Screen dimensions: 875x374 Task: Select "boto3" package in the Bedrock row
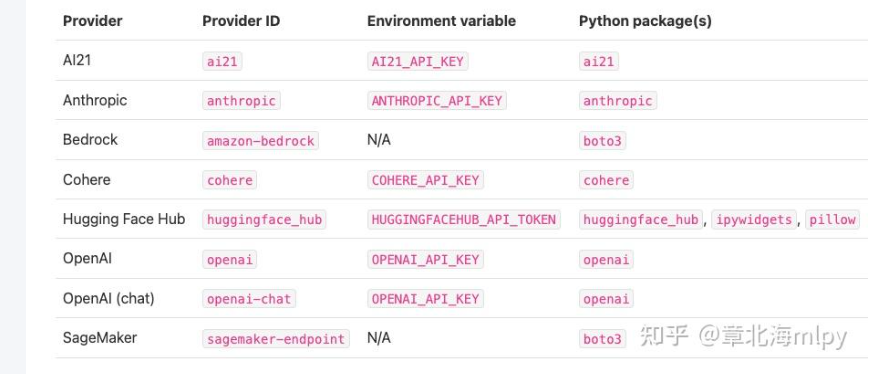[x=602, y=141]
